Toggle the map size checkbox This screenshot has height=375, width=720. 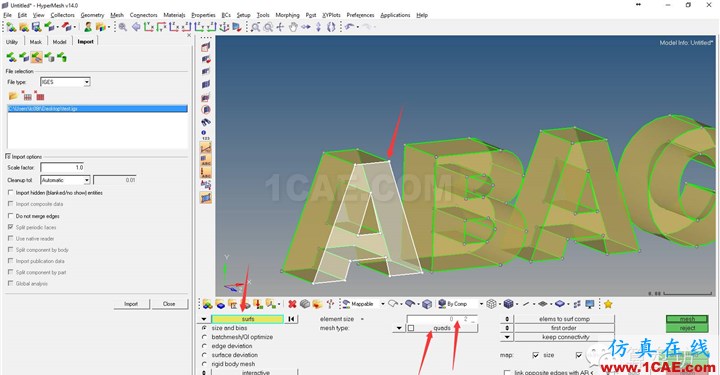535,355
